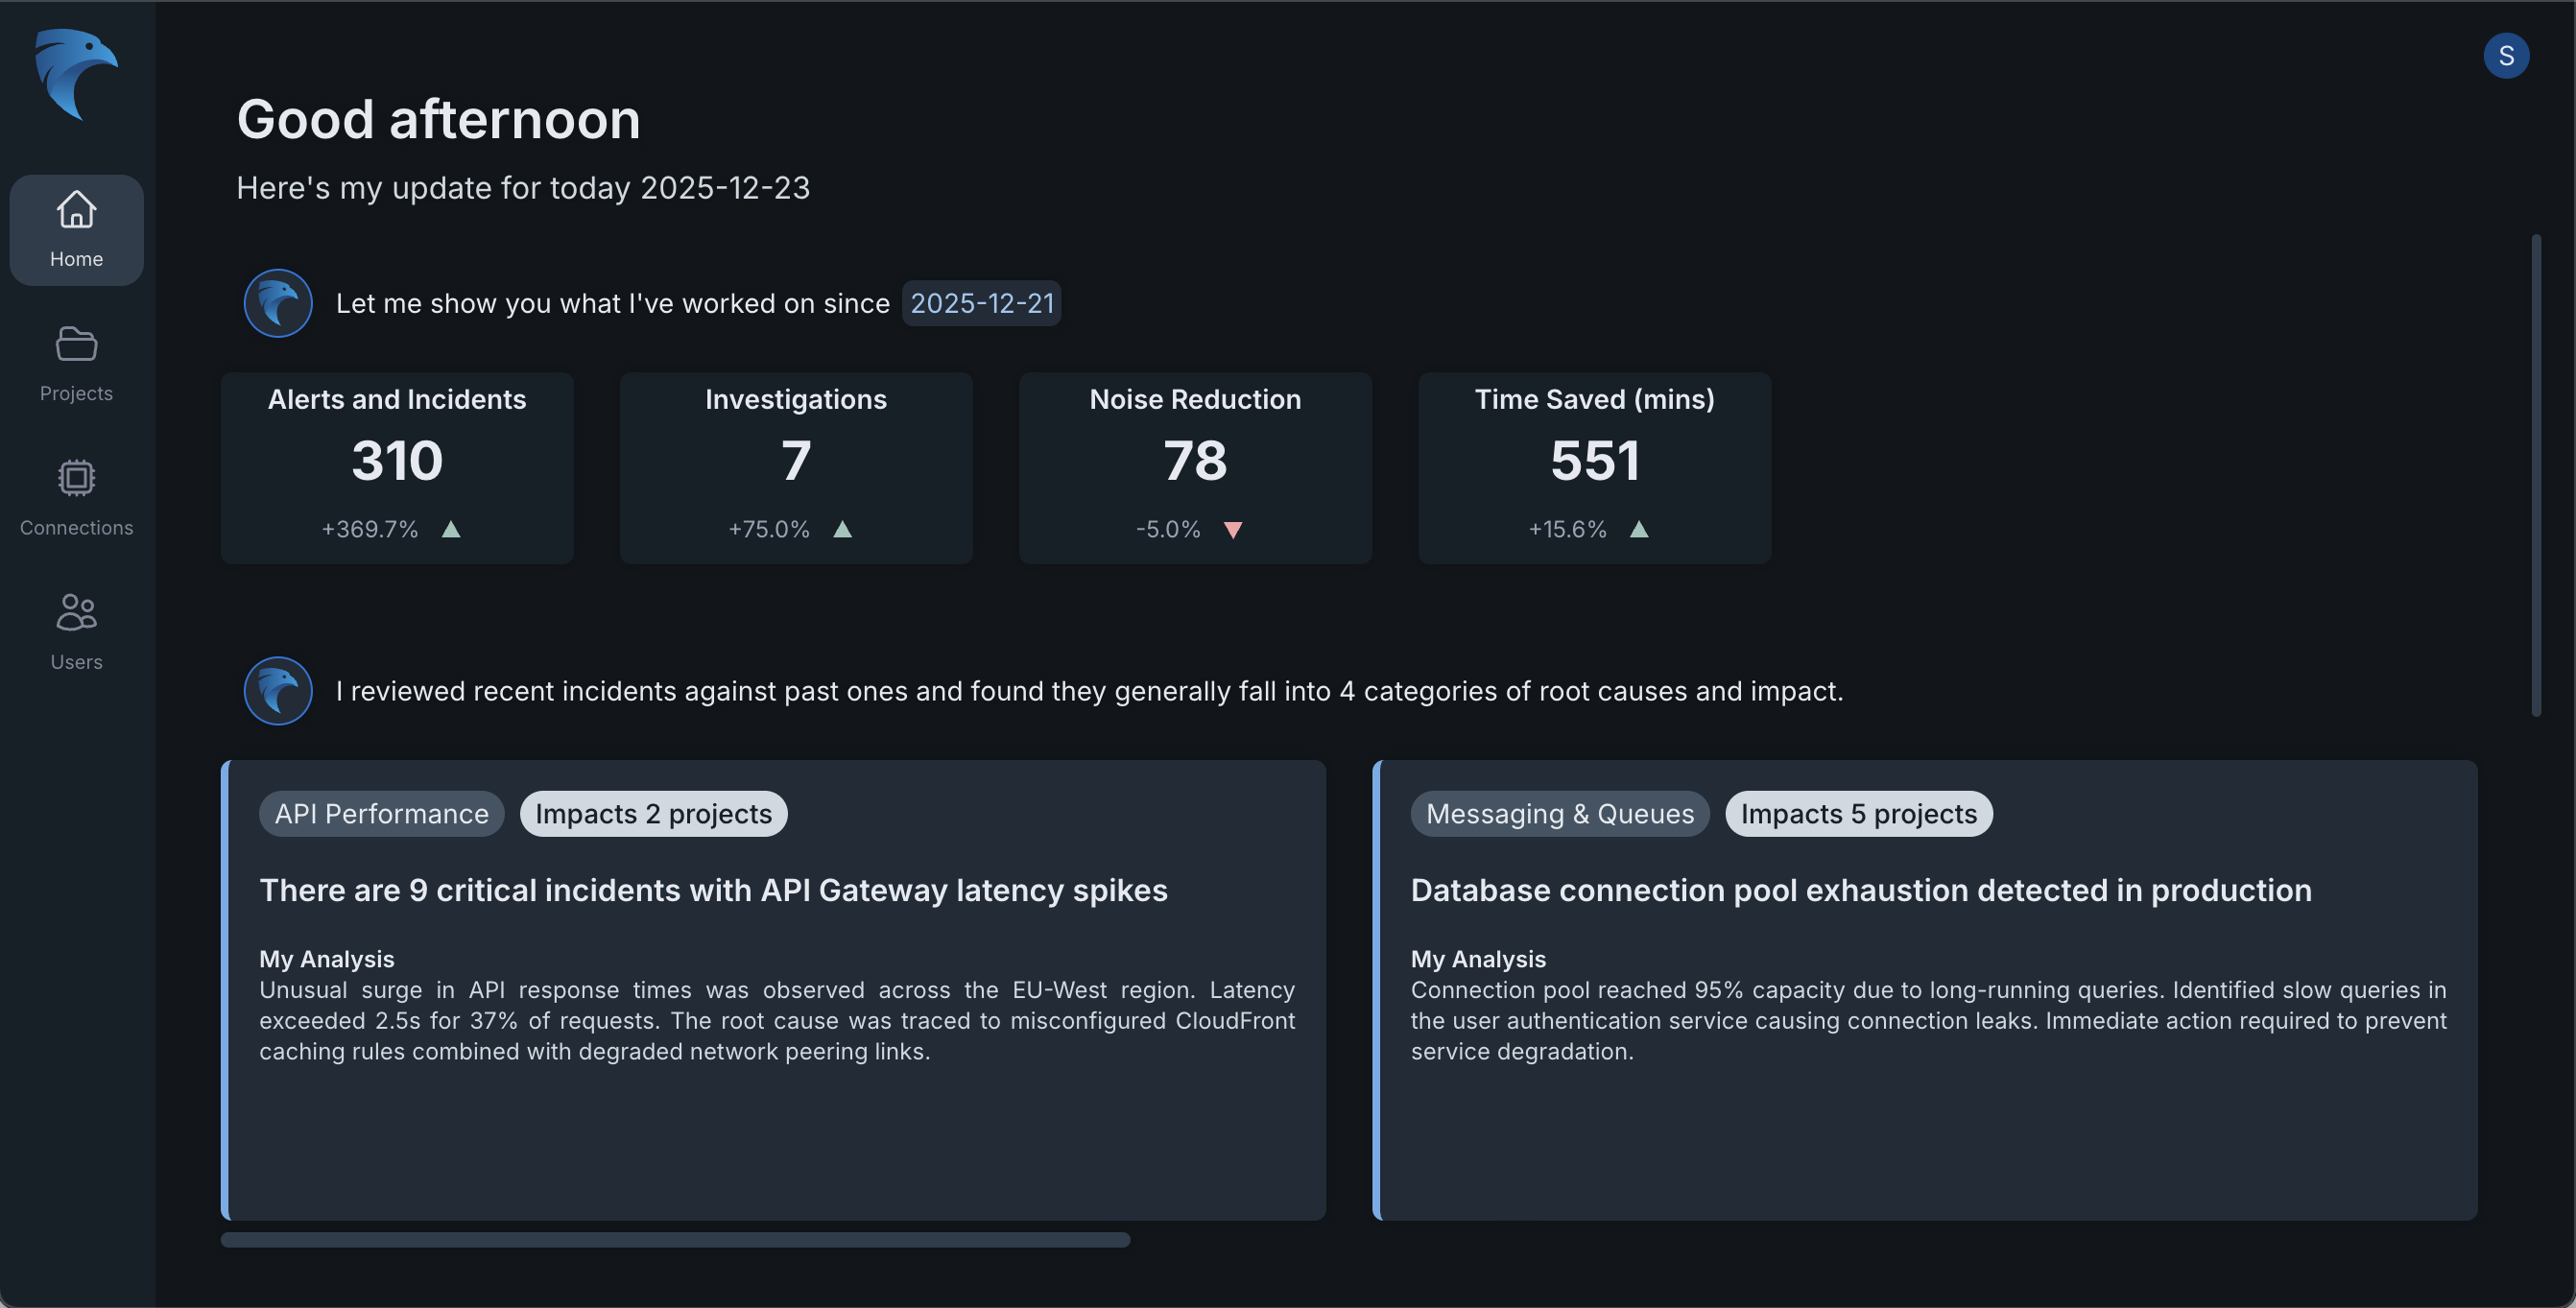Click the Impacts 5 projects badge
This screenshot has height=1308, width=2576.
pyautogui.click(x=1858, y=814)
